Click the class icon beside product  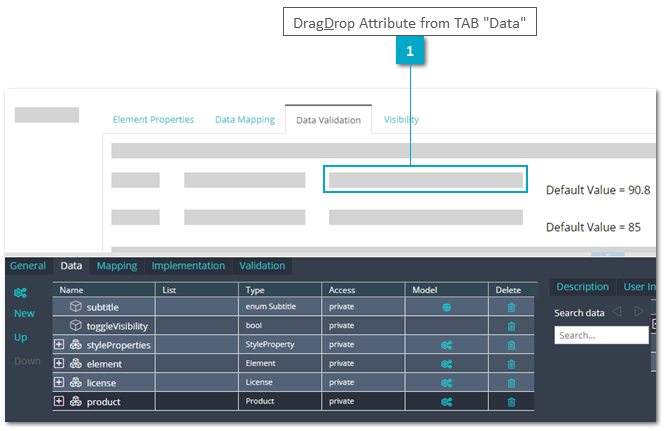point(75,401)
